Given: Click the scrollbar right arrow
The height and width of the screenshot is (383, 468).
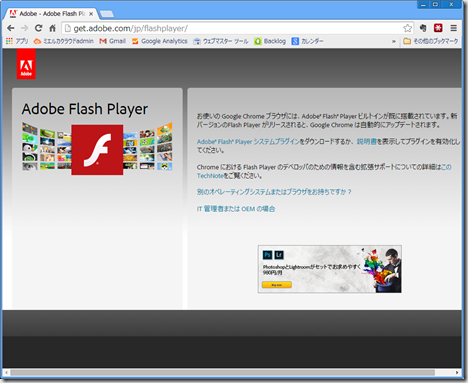Looking at the screenshot, I should (457, 373).
